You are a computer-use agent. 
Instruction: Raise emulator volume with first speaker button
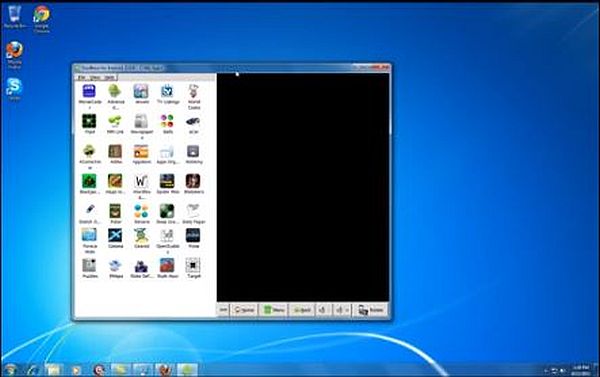tap(323, 310)
